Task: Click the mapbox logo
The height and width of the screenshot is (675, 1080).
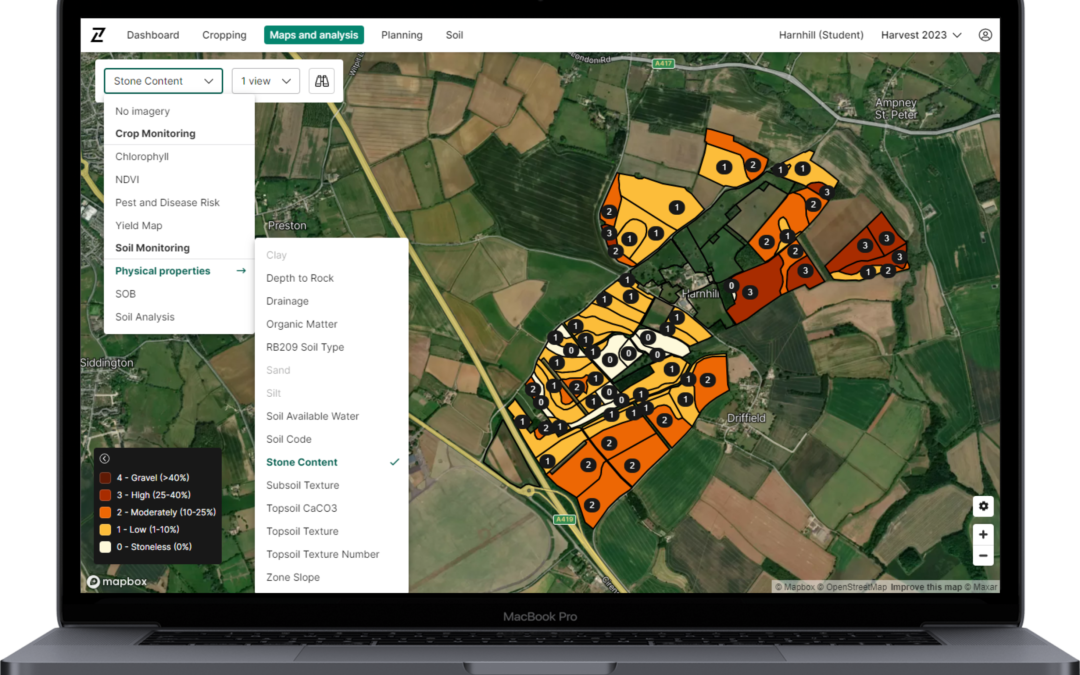Action: (x=117, y=581)
